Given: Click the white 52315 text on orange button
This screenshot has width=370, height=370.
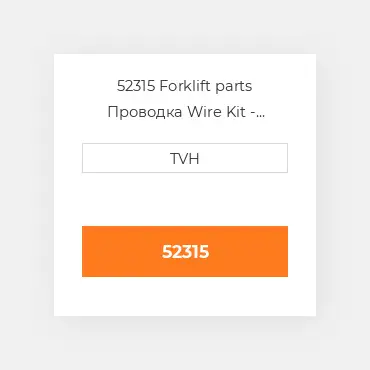Looking at the screenshot, I should (x=185, y=252).
